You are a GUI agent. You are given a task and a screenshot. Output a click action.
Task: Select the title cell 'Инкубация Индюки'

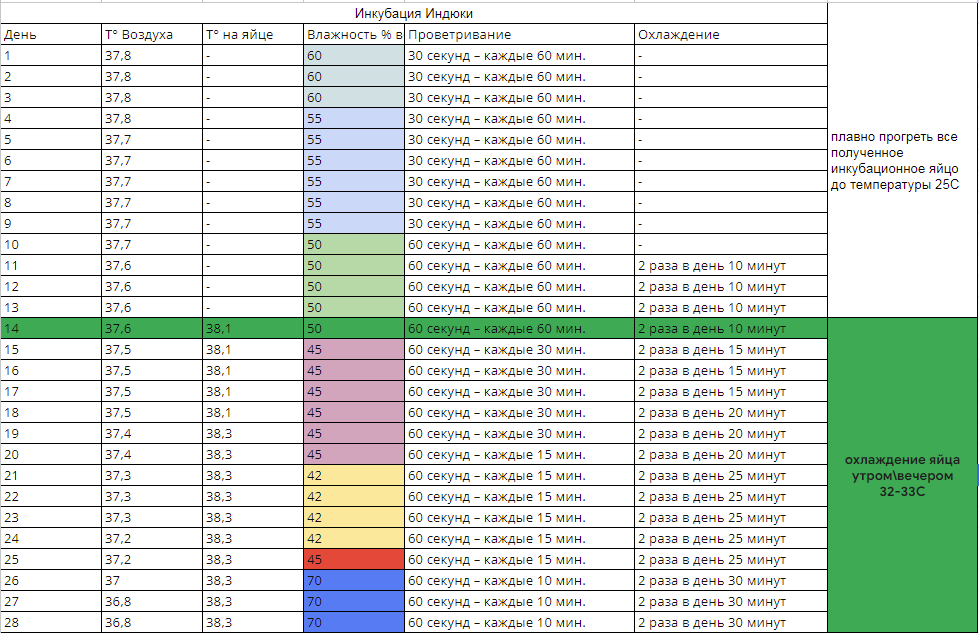414,13
